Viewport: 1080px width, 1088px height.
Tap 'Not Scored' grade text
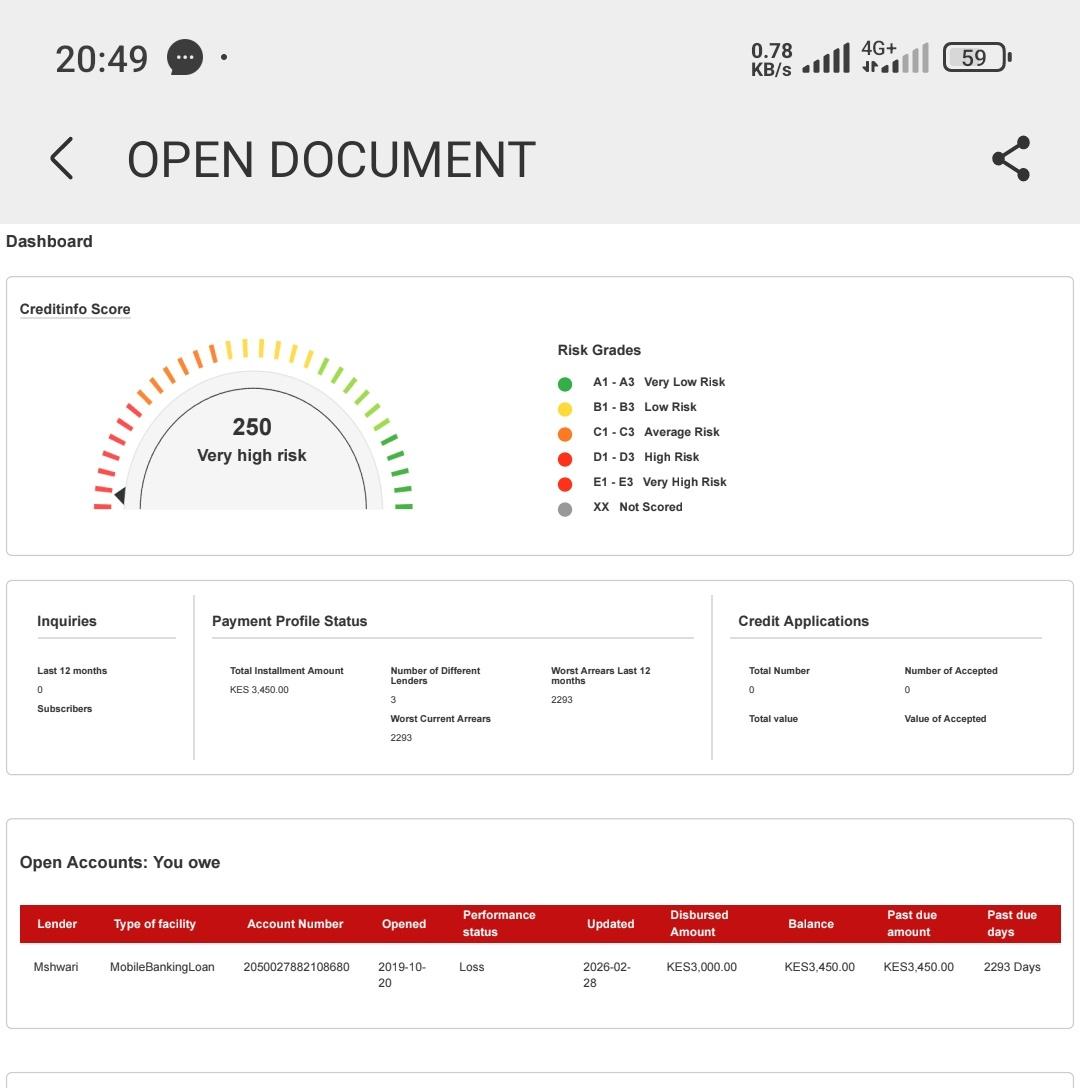tap(650, 507)
